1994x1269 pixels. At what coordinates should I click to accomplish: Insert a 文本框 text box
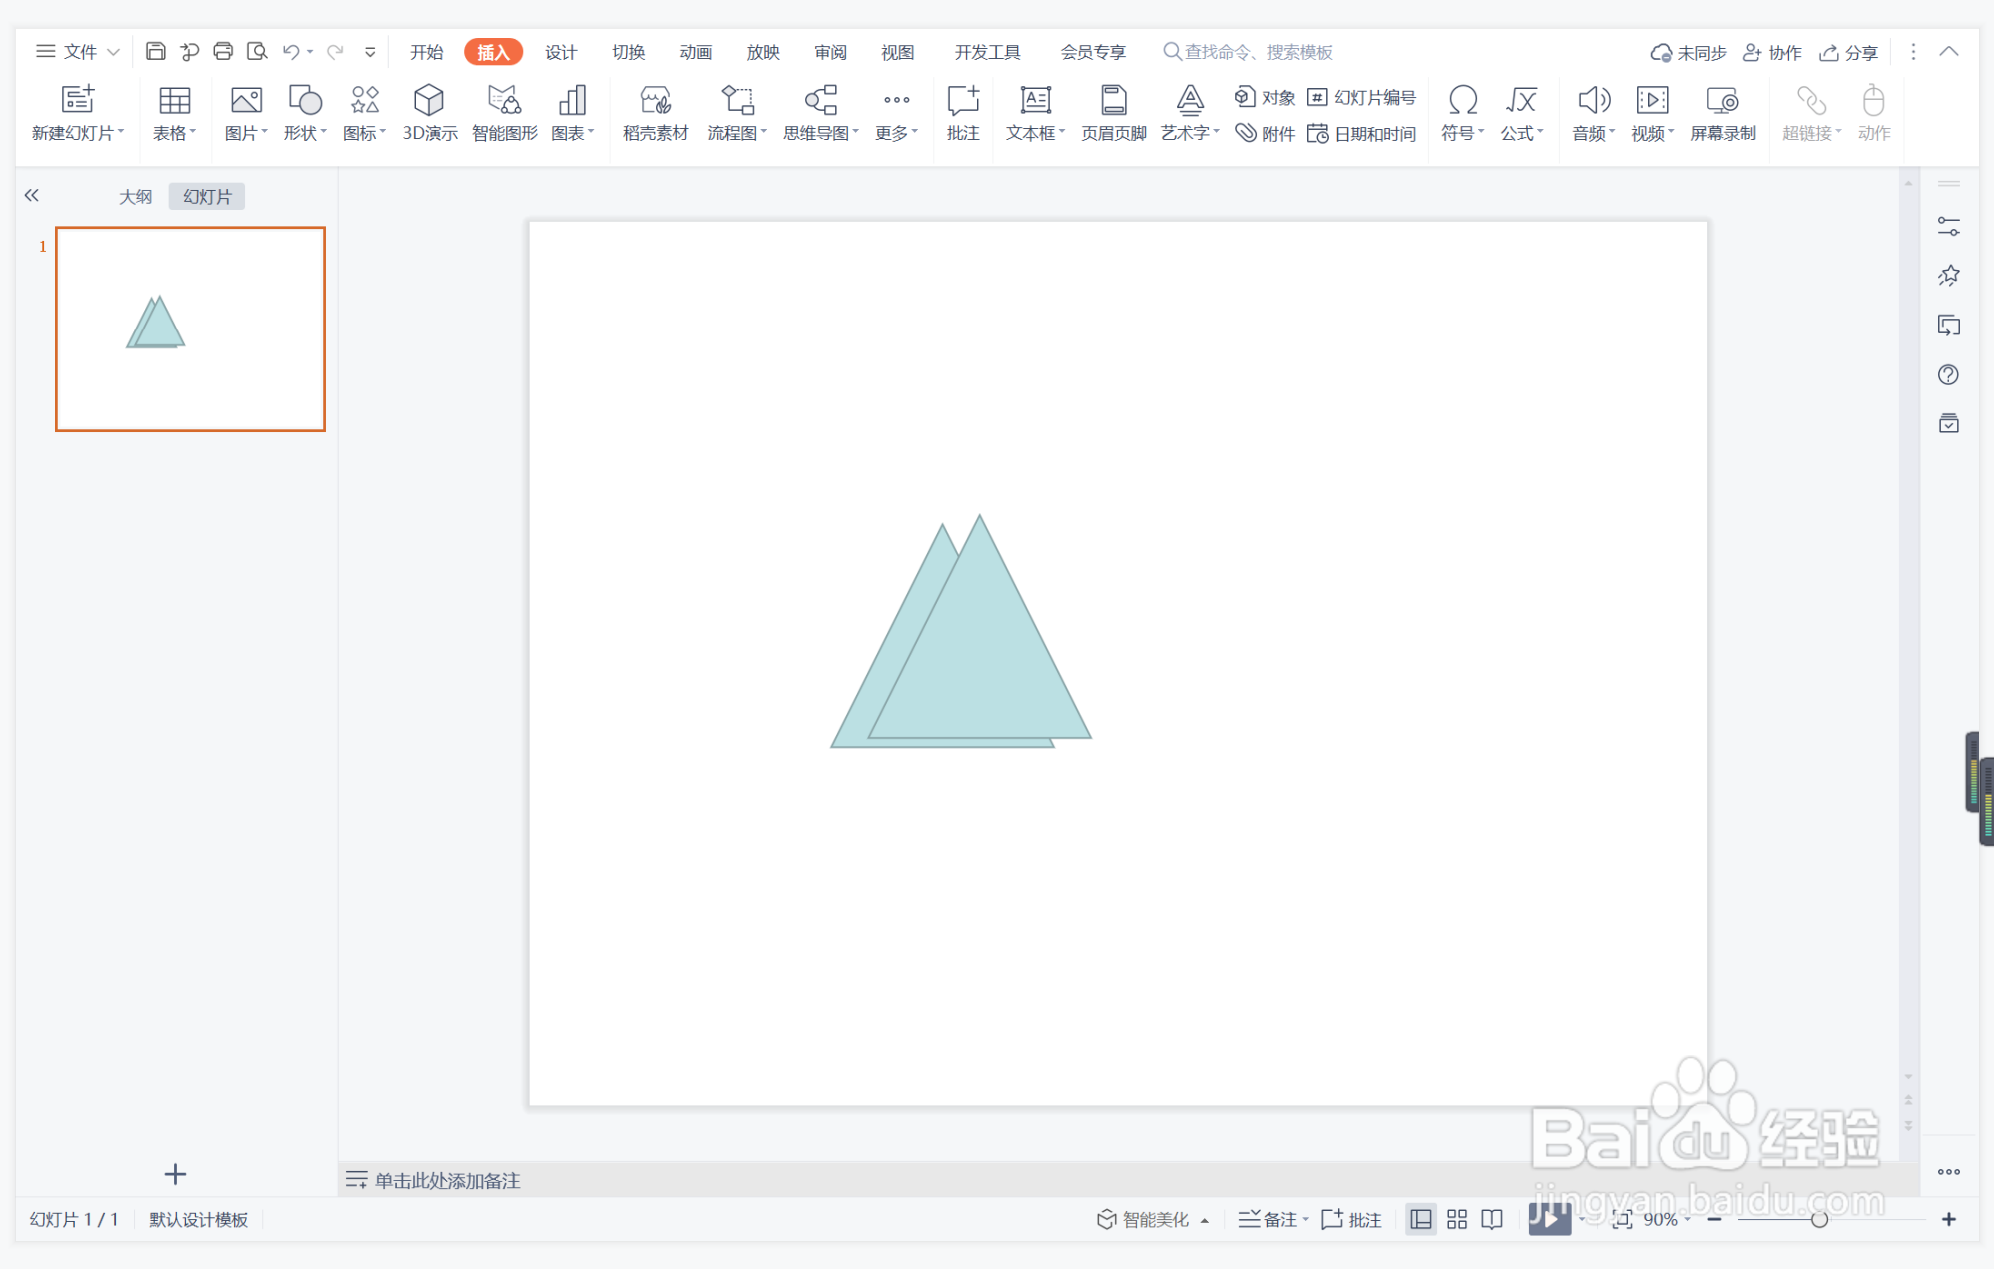(1035, 112)
